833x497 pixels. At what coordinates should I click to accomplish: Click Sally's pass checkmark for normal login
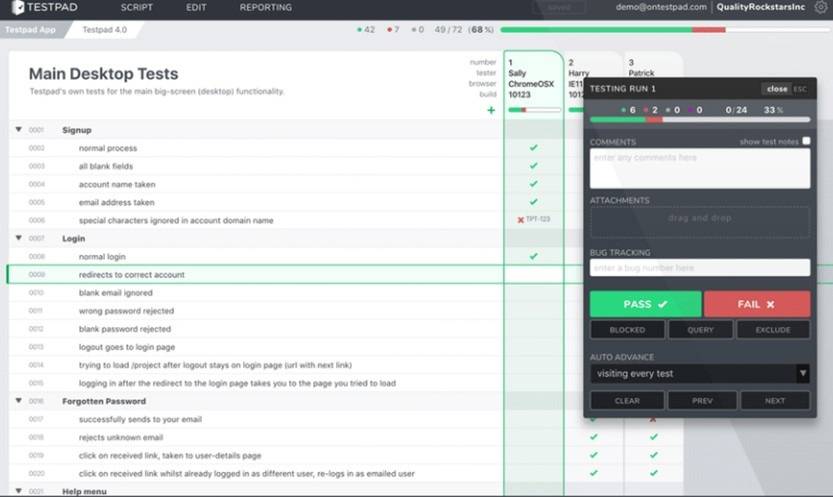click(x=533, y=256)
